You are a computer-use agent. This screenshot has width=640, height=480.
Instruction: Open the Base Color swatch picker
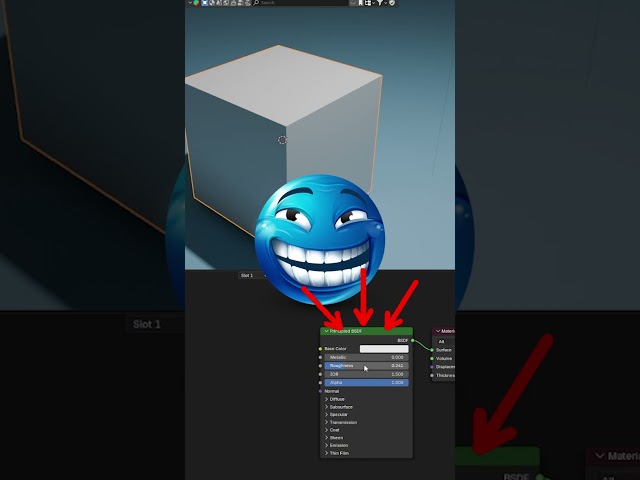click(x=384, y=349)
